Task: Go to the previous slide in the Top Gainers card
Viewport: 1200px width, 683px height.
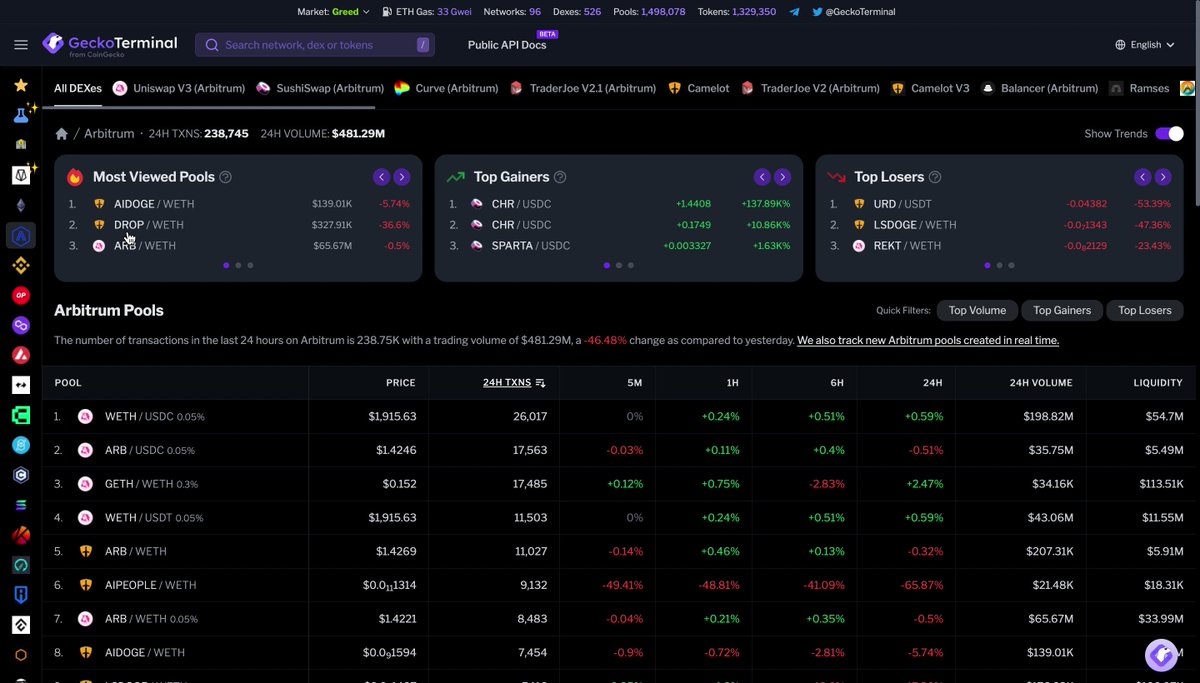Action: (x=762, y=177)
